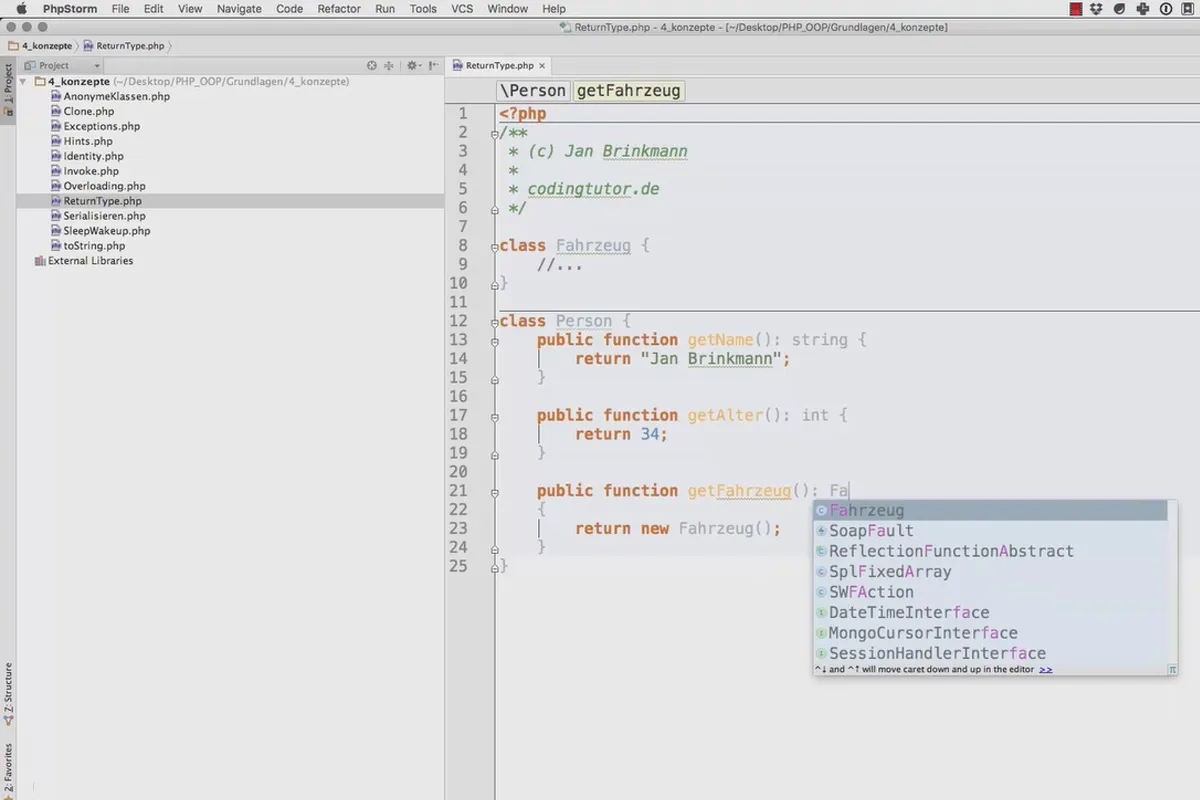The width and height of the screenshot is (1200, 800).
Task: Toggle the Z: Structure side panel
Action: 8,692
